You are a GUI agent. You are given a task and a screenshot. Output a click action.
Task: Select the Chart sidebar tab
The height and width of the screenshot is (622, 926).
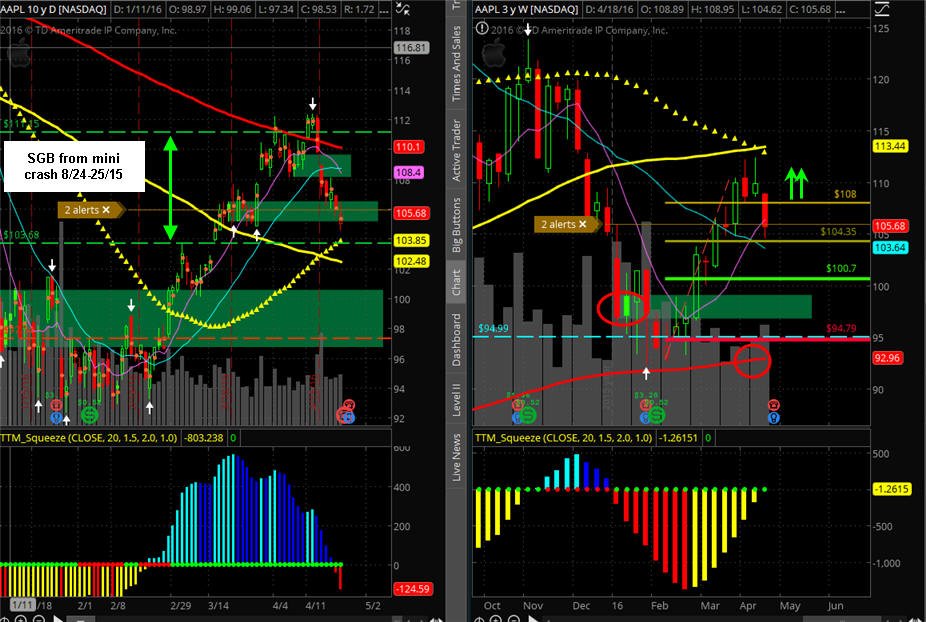pyautogui.click(x=456, y=282)
